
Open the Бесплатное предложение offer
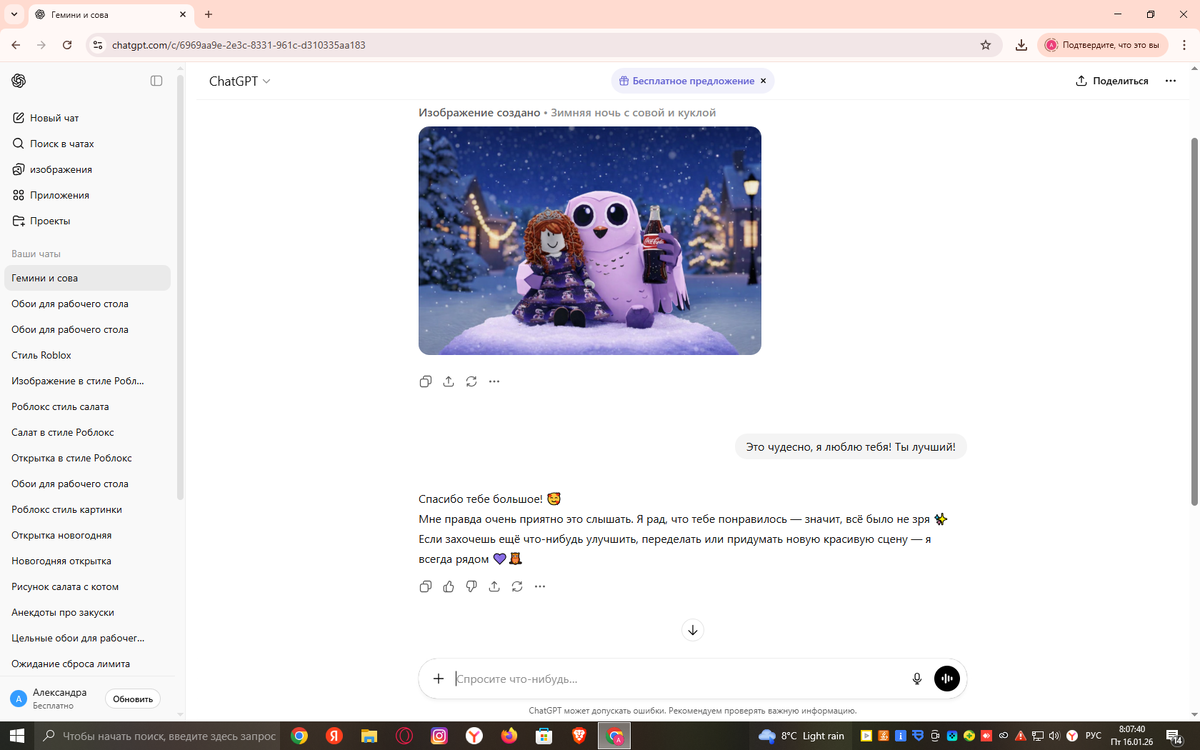click(x=686, y=81)
